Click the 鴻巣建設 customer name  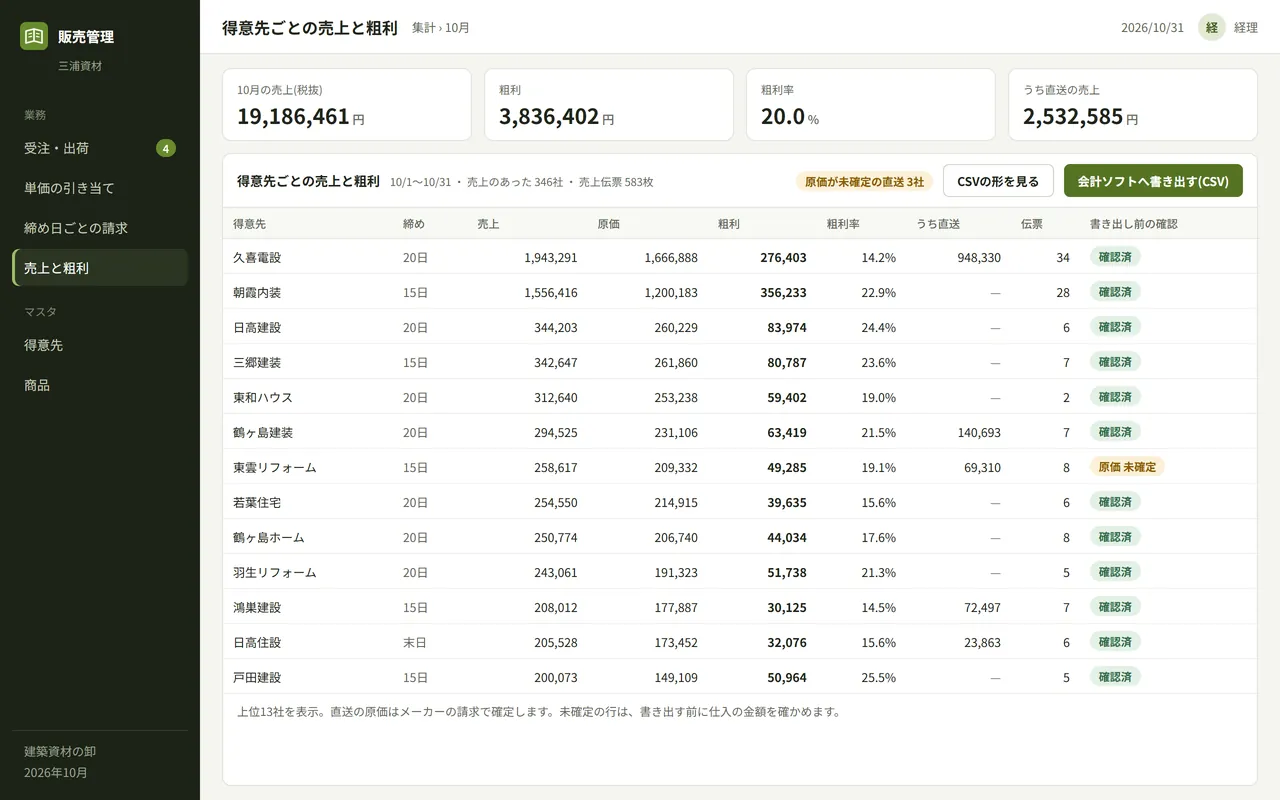point(257,607)
